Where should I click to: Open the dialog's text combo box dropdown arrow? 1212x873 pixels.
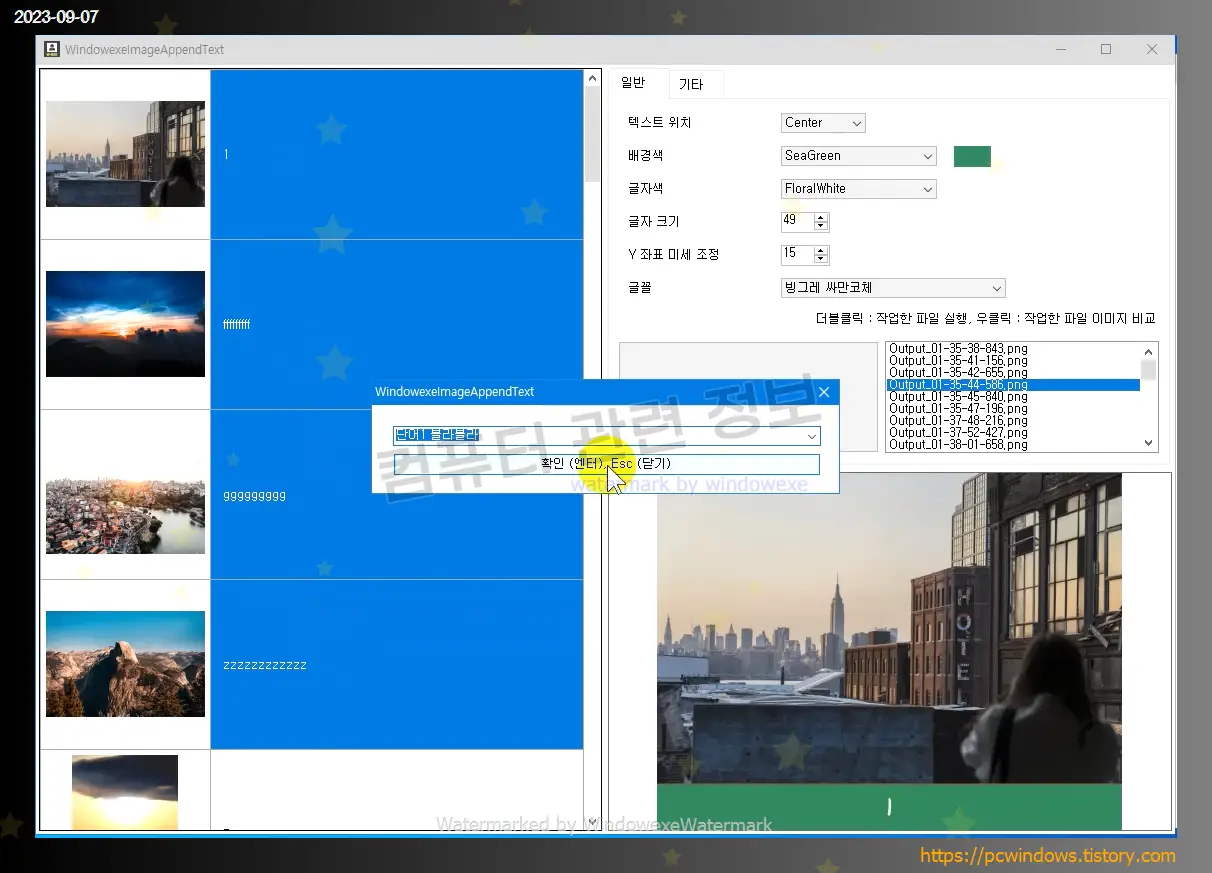pyautogui.click(x=811, y=436)
